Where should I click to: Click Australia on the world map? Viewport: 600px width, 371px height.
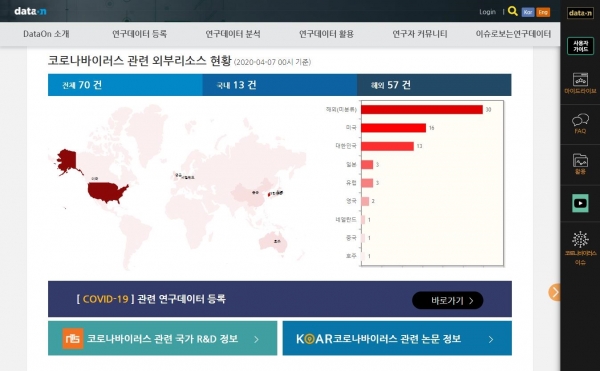click(272, 242)
